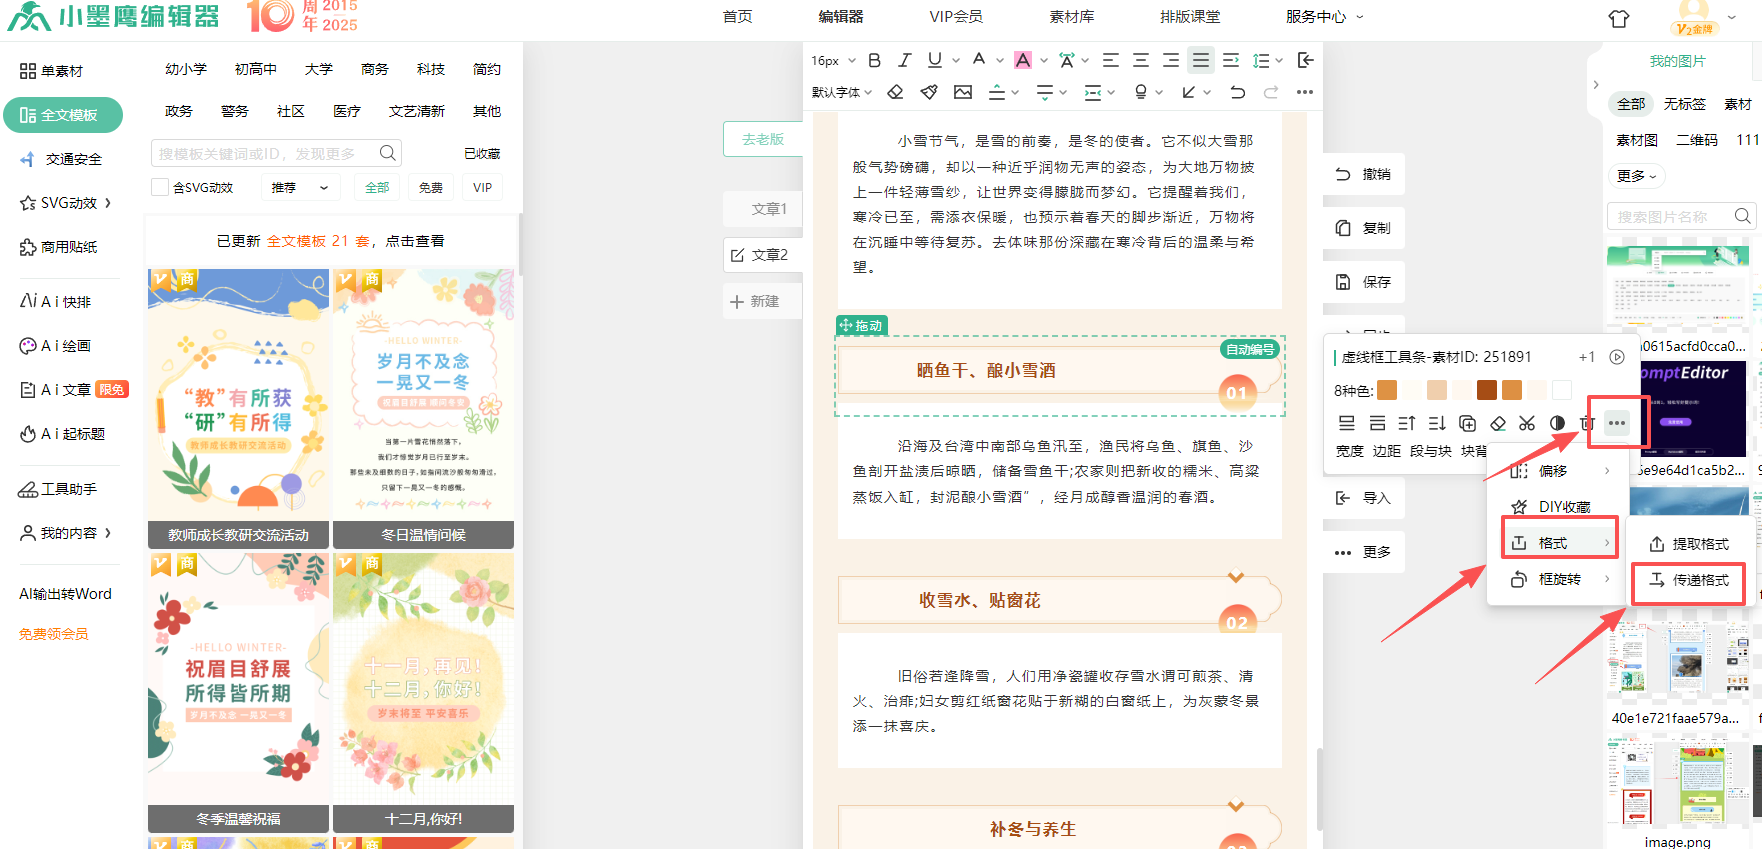Open the 全文模板 sidebar section
1762x849 pixels.
coord(63,115)
